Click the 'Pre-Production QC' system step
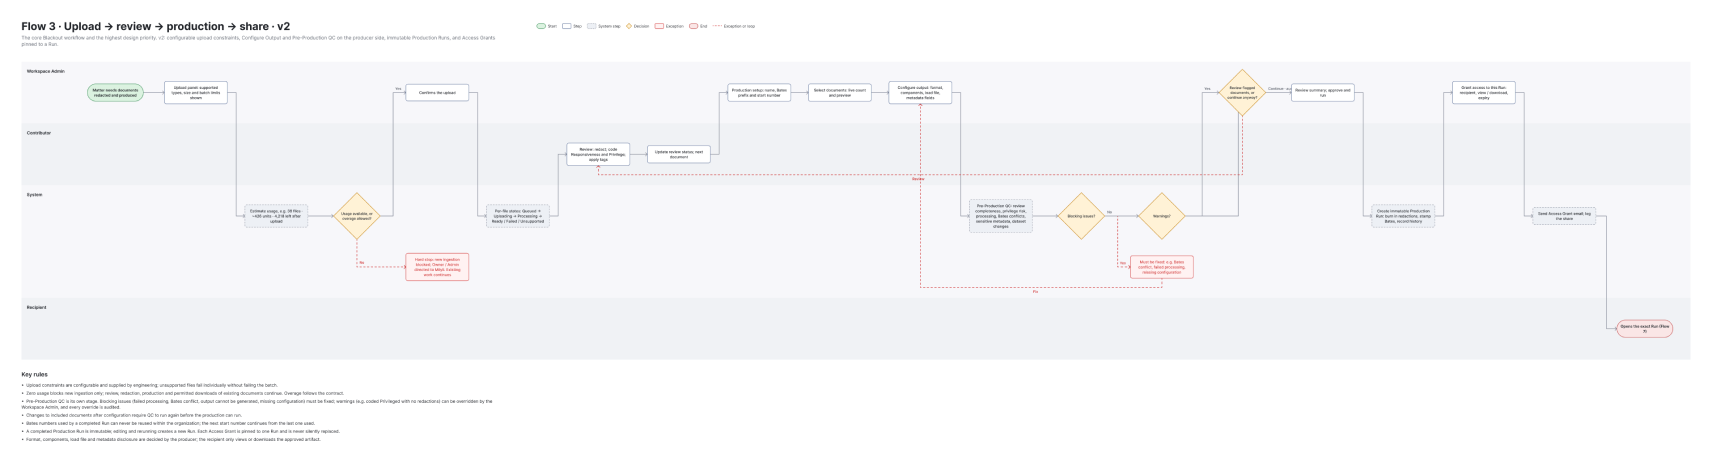1712x466 pixels. point(1001,216)
